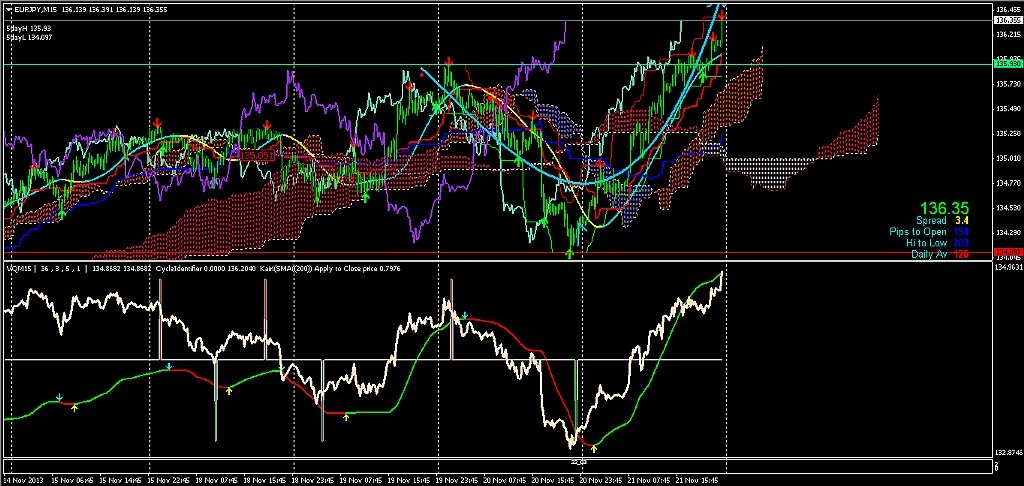Select the red 135.051 price label on chart
Image resolution: width=1024 pixels, height=486 pixels.
pos(255,155)
